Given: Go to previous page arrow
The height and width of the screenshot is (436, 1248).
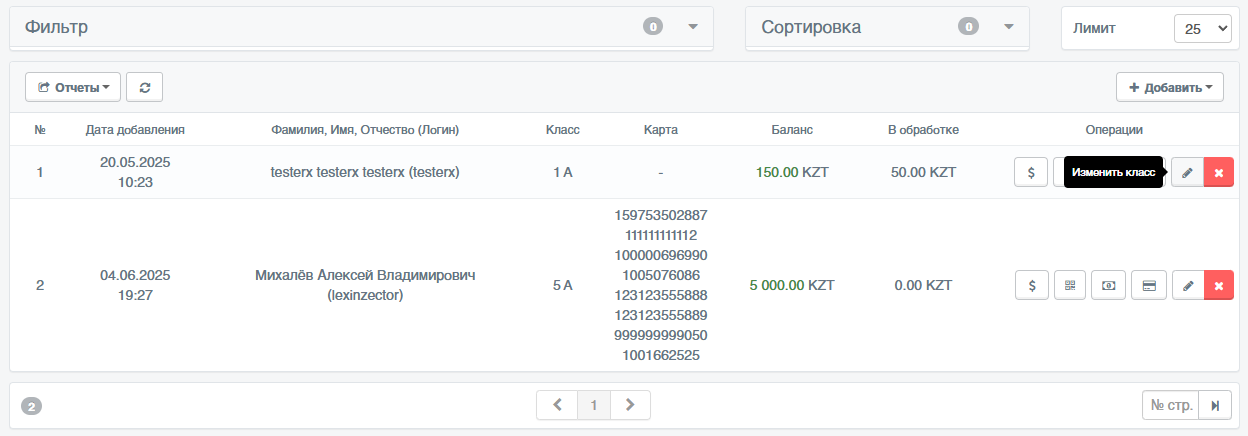Looking at the screenshot, I should point(557,405).
